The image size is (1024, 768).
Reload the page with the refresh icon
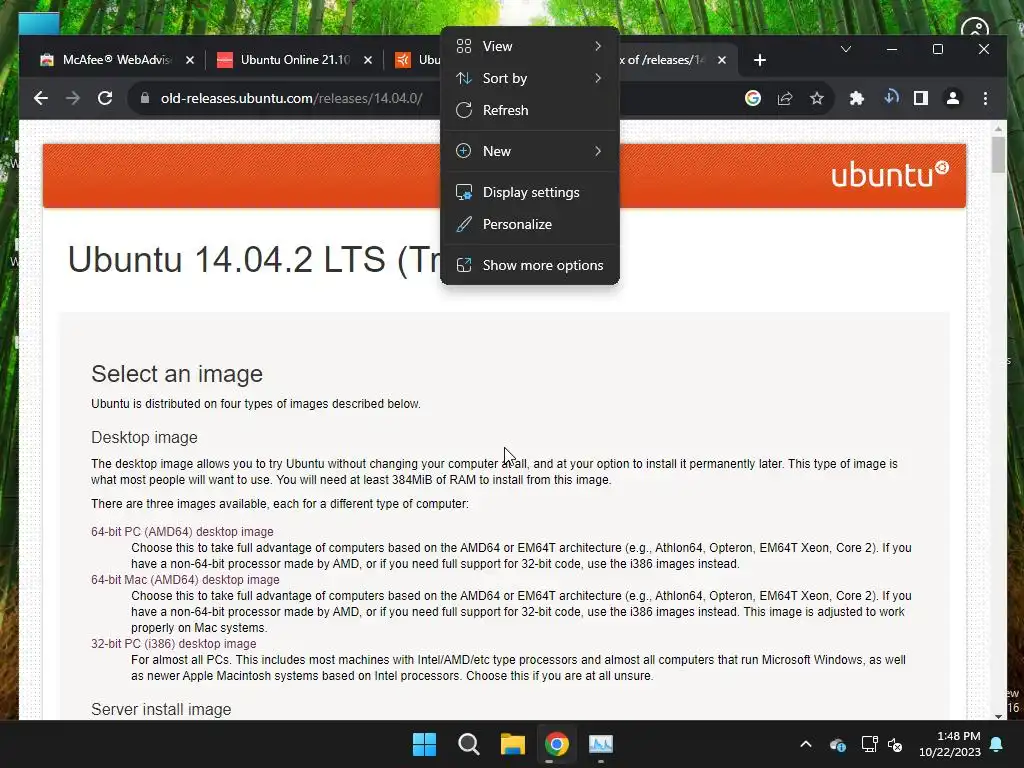(104, 98)
